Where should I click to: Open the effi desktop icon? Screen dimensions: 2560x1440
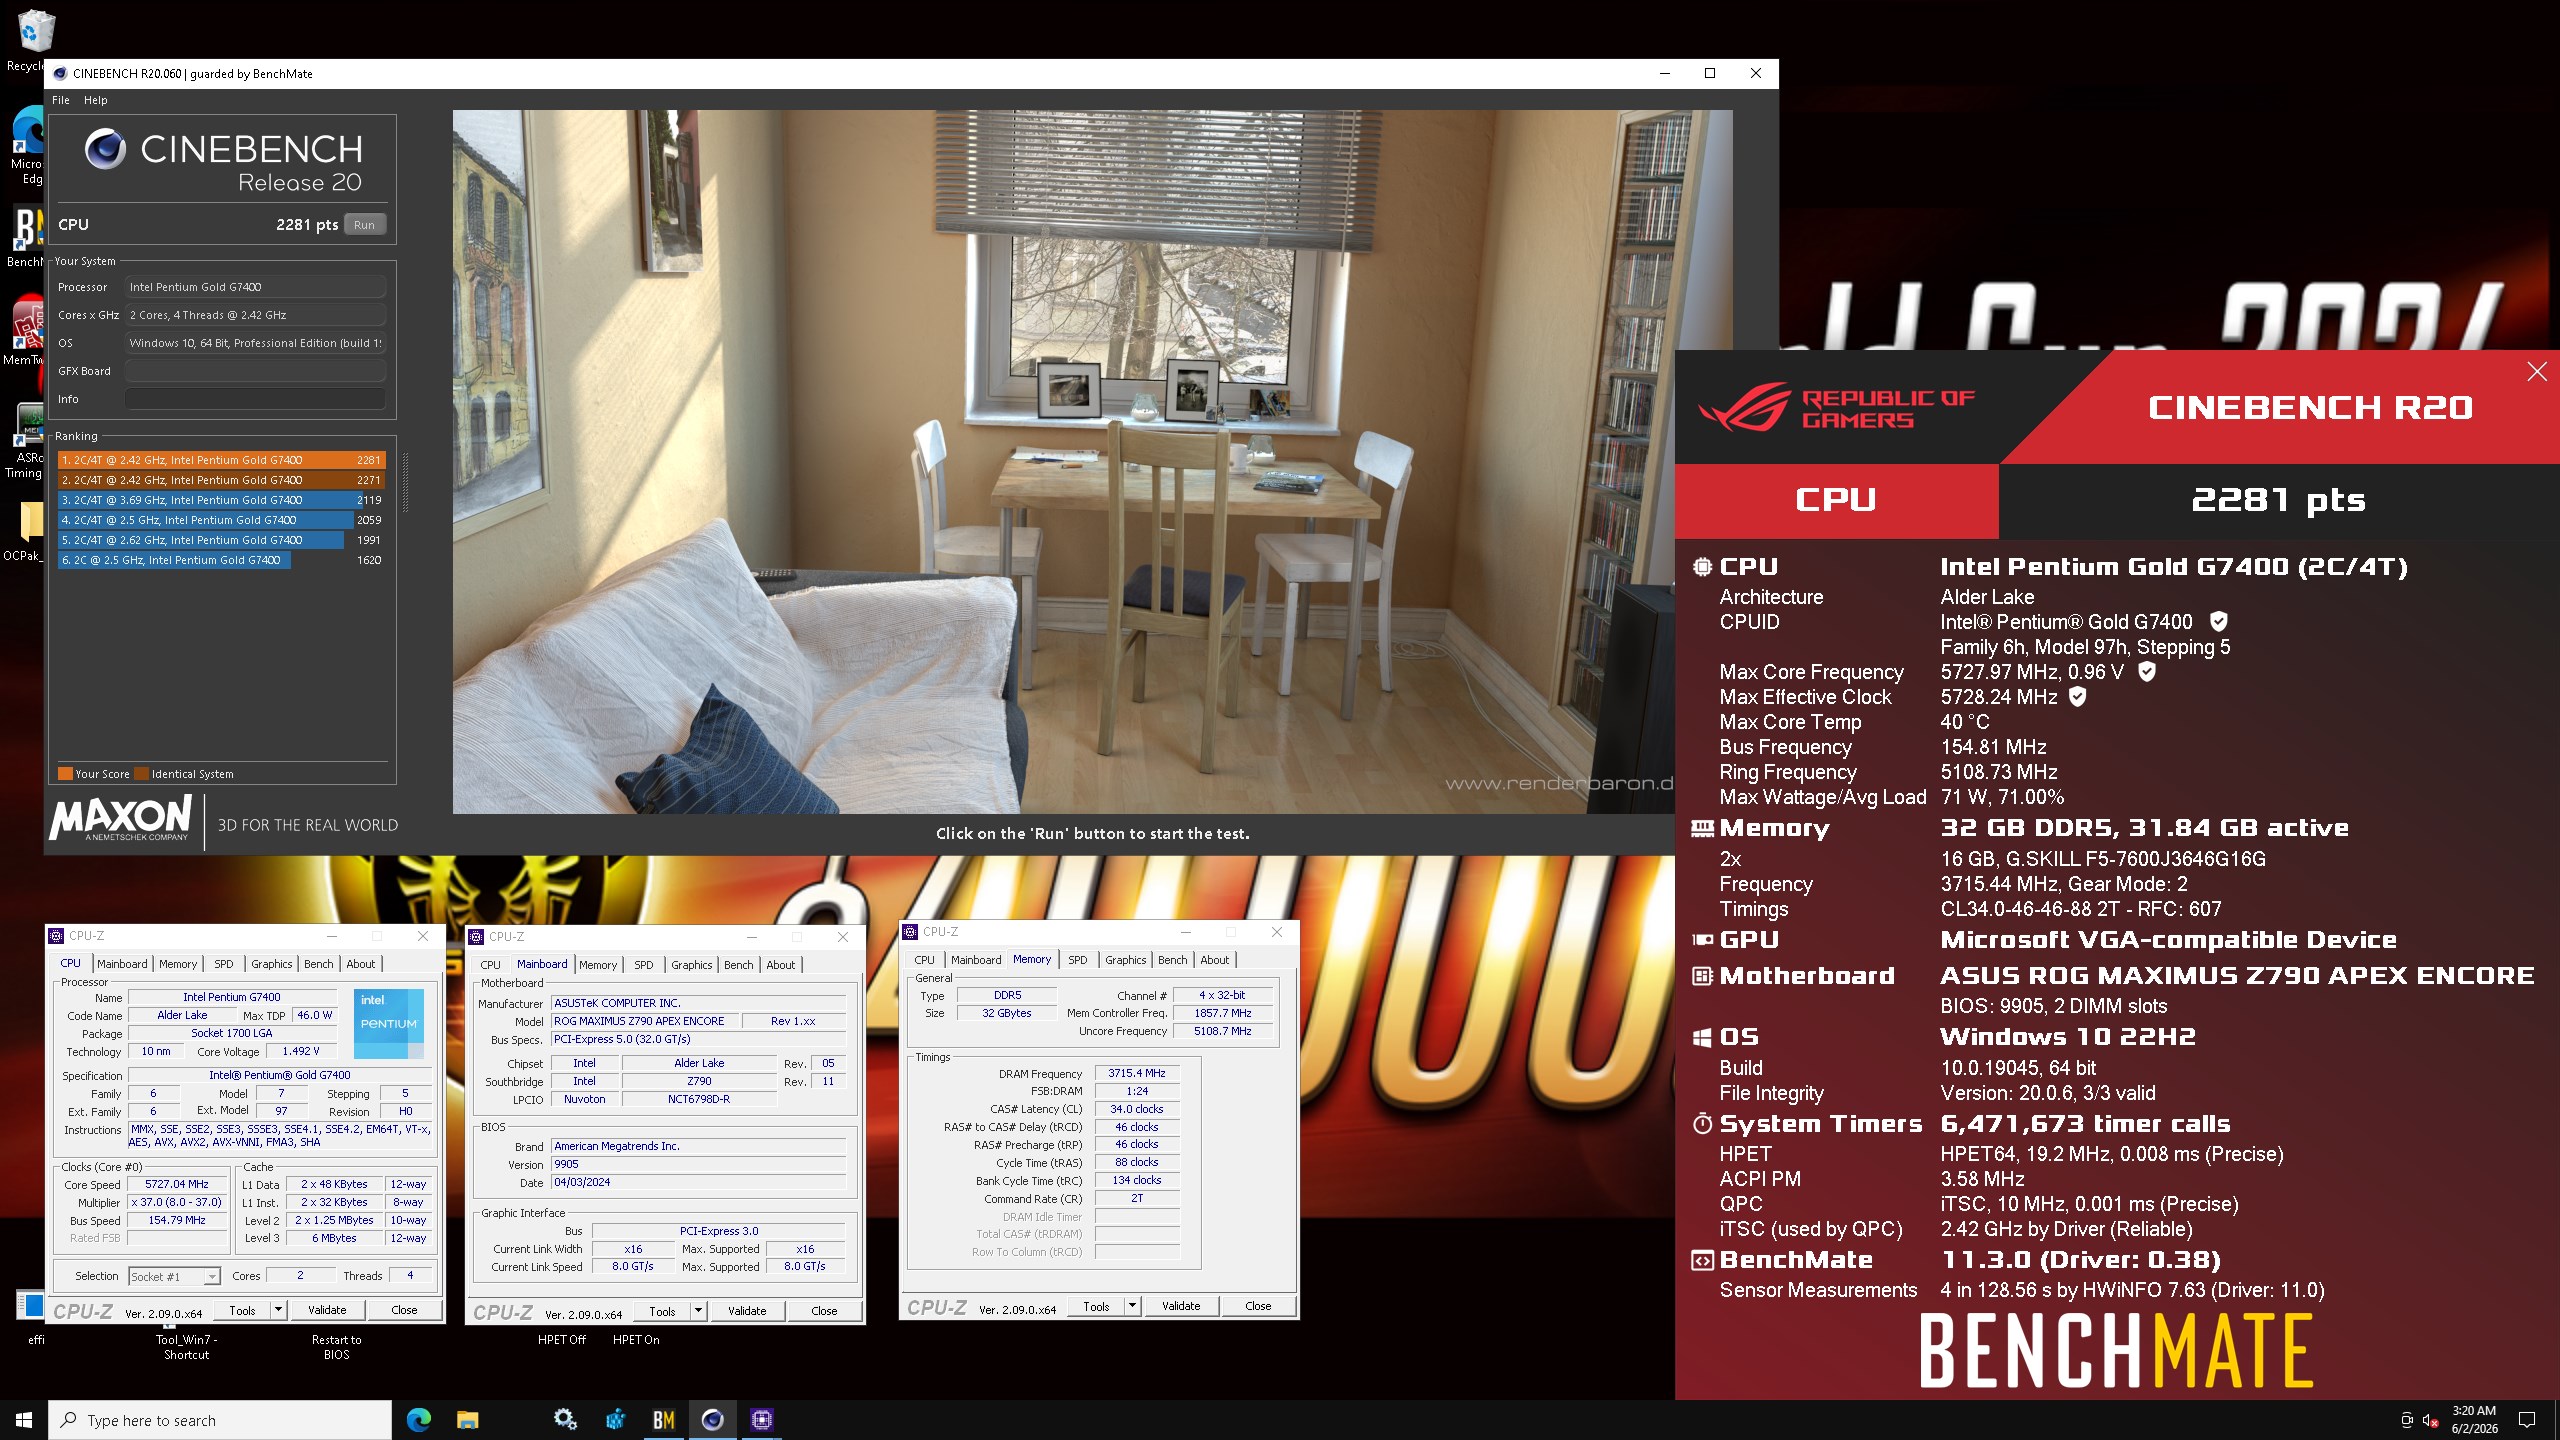[30, 1306]
